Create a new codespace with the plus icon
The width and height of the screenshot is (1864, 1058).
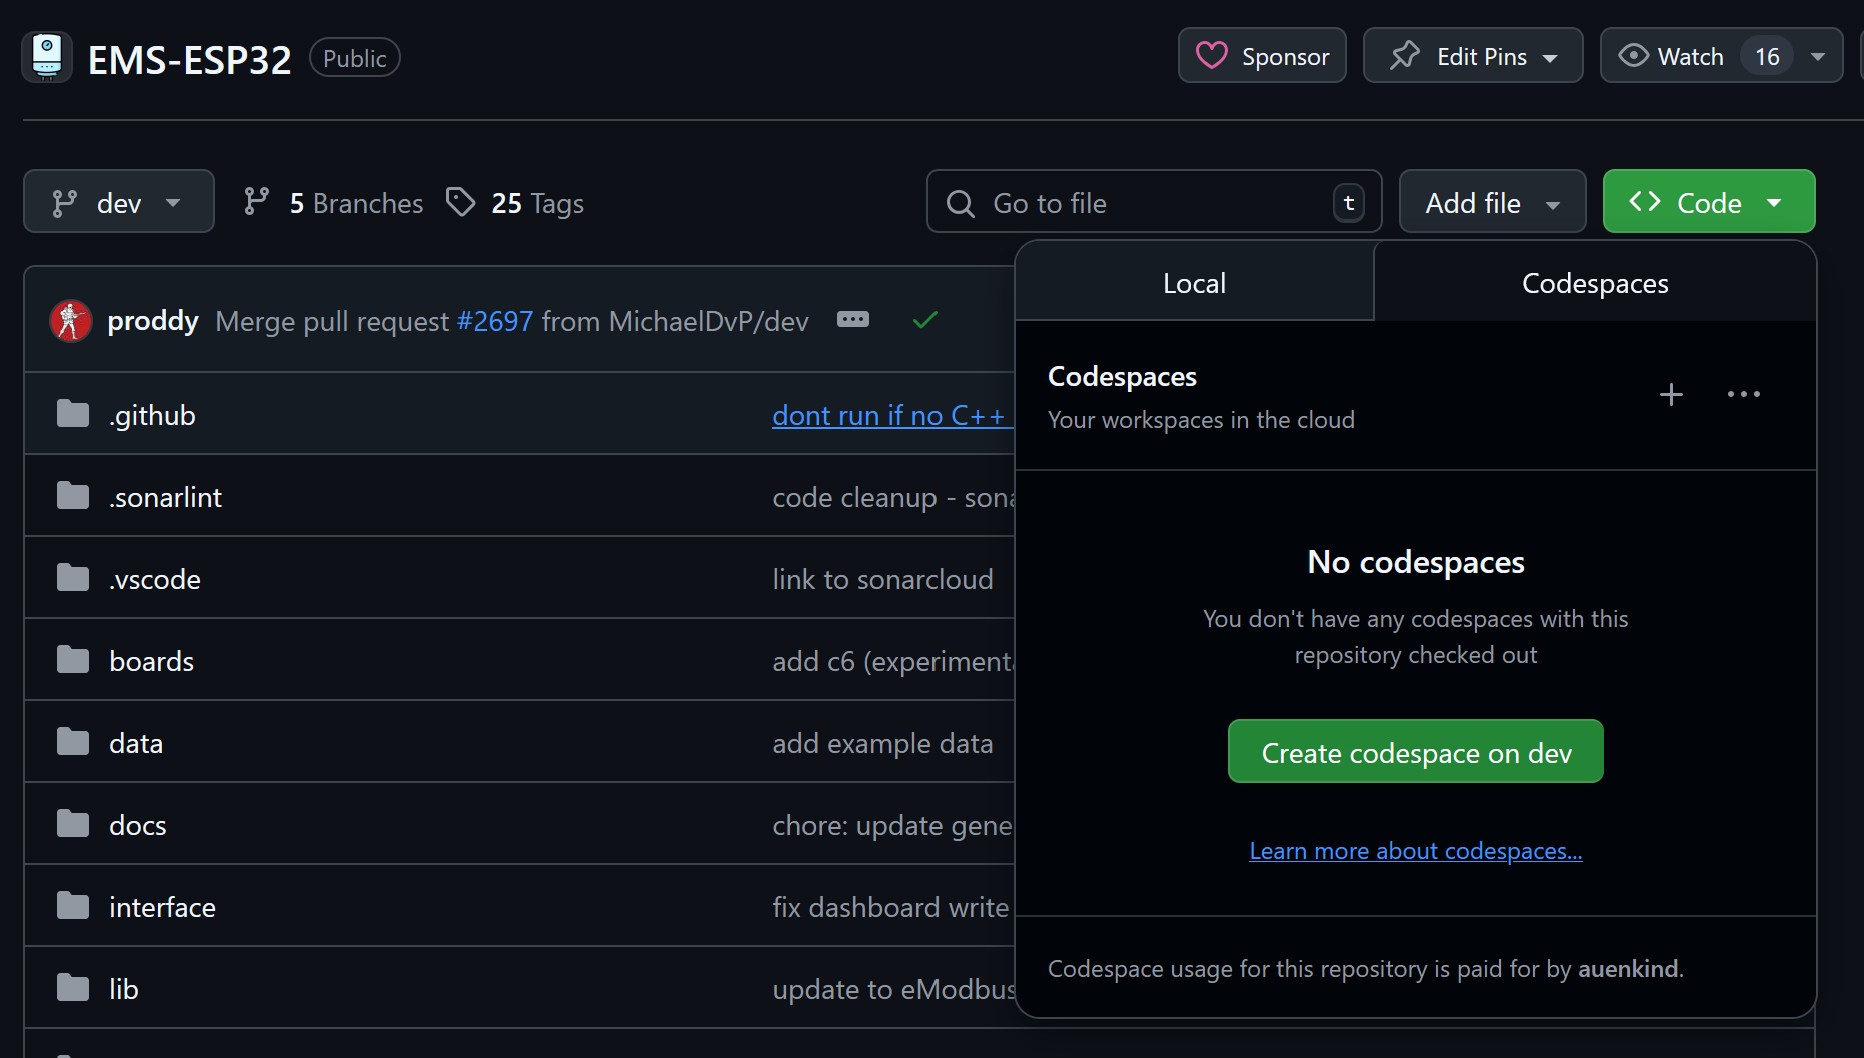(1671, 394)
